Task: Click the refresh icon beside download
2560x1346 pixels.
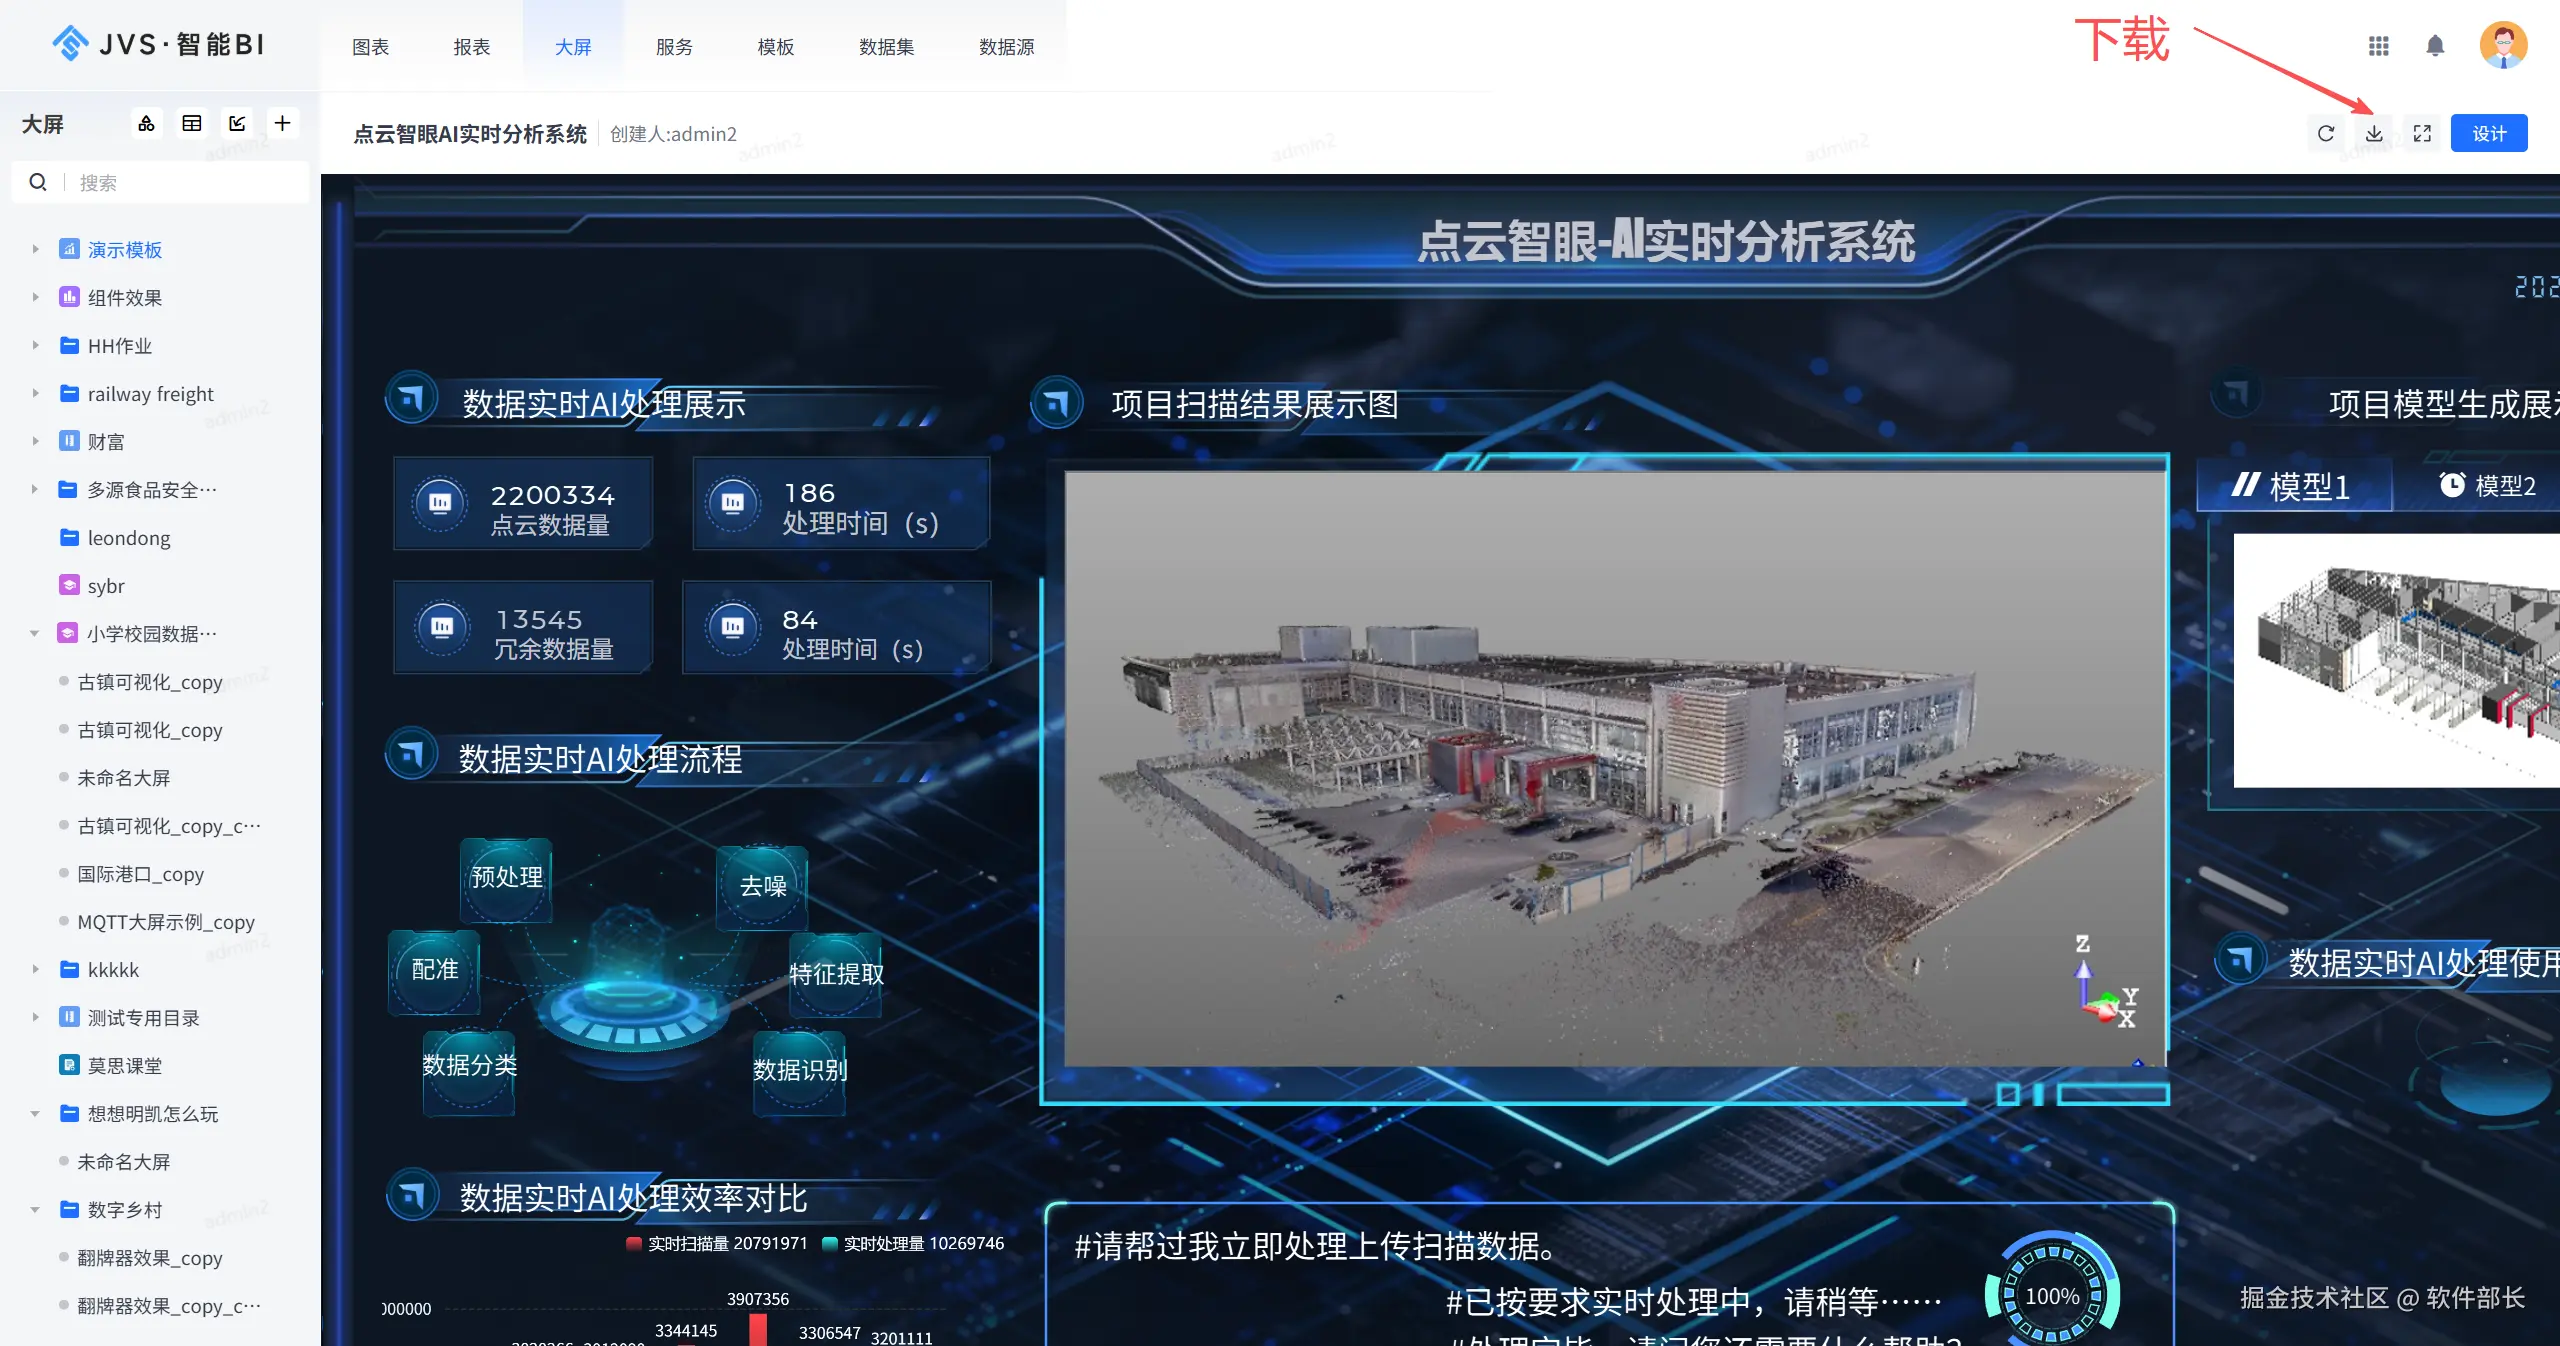Action: 2326,134
